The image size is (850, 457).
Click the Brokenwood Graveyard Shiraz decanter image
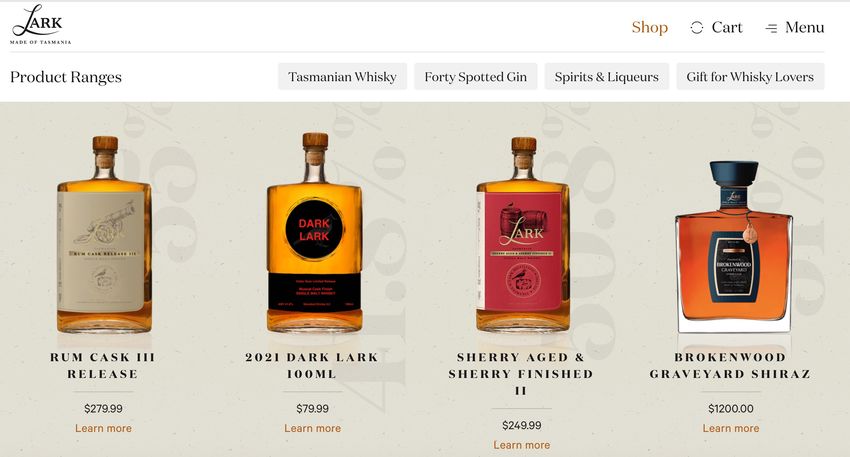tap(733, 247)
